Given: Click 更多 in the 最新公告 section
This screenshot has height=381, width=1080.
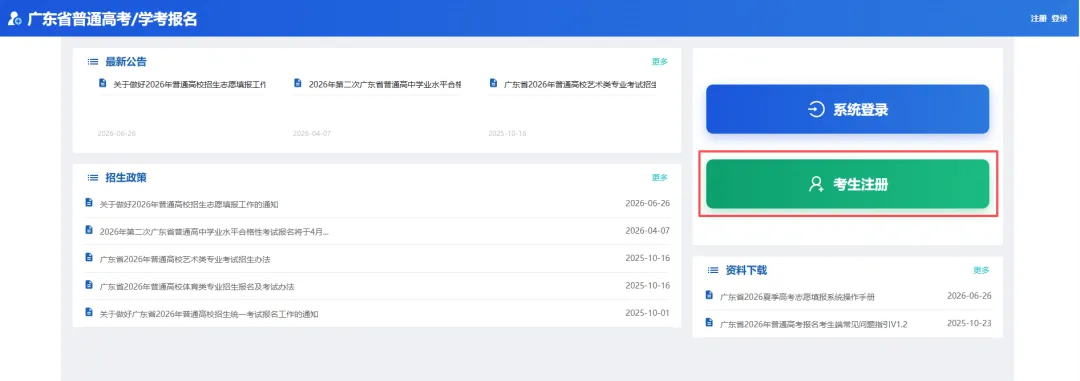Looking at the screenshot, I should pyautogui.click(x=659, y=61).
